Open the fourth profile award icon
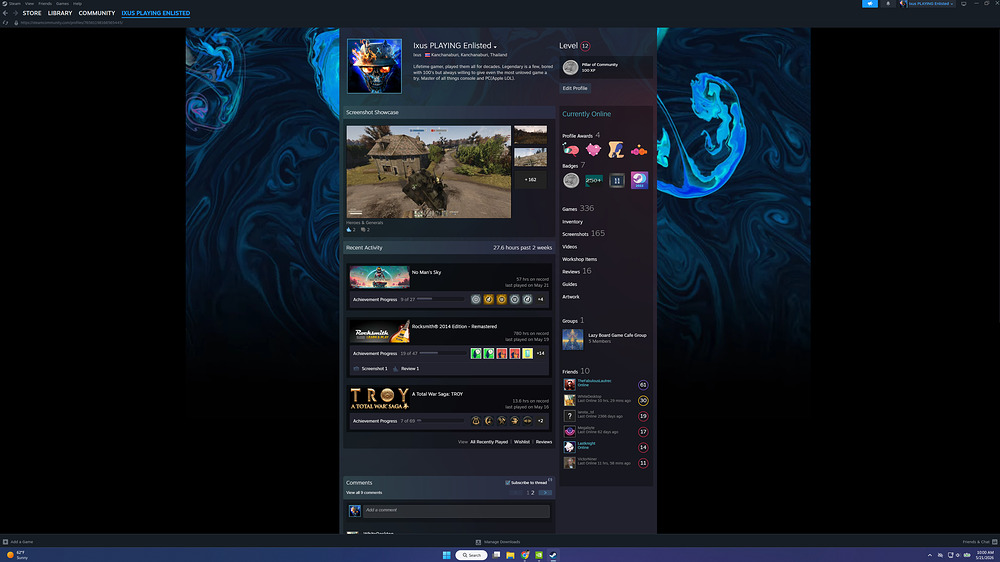Viewport: 1000px width, 562px height. click(638, 151)
